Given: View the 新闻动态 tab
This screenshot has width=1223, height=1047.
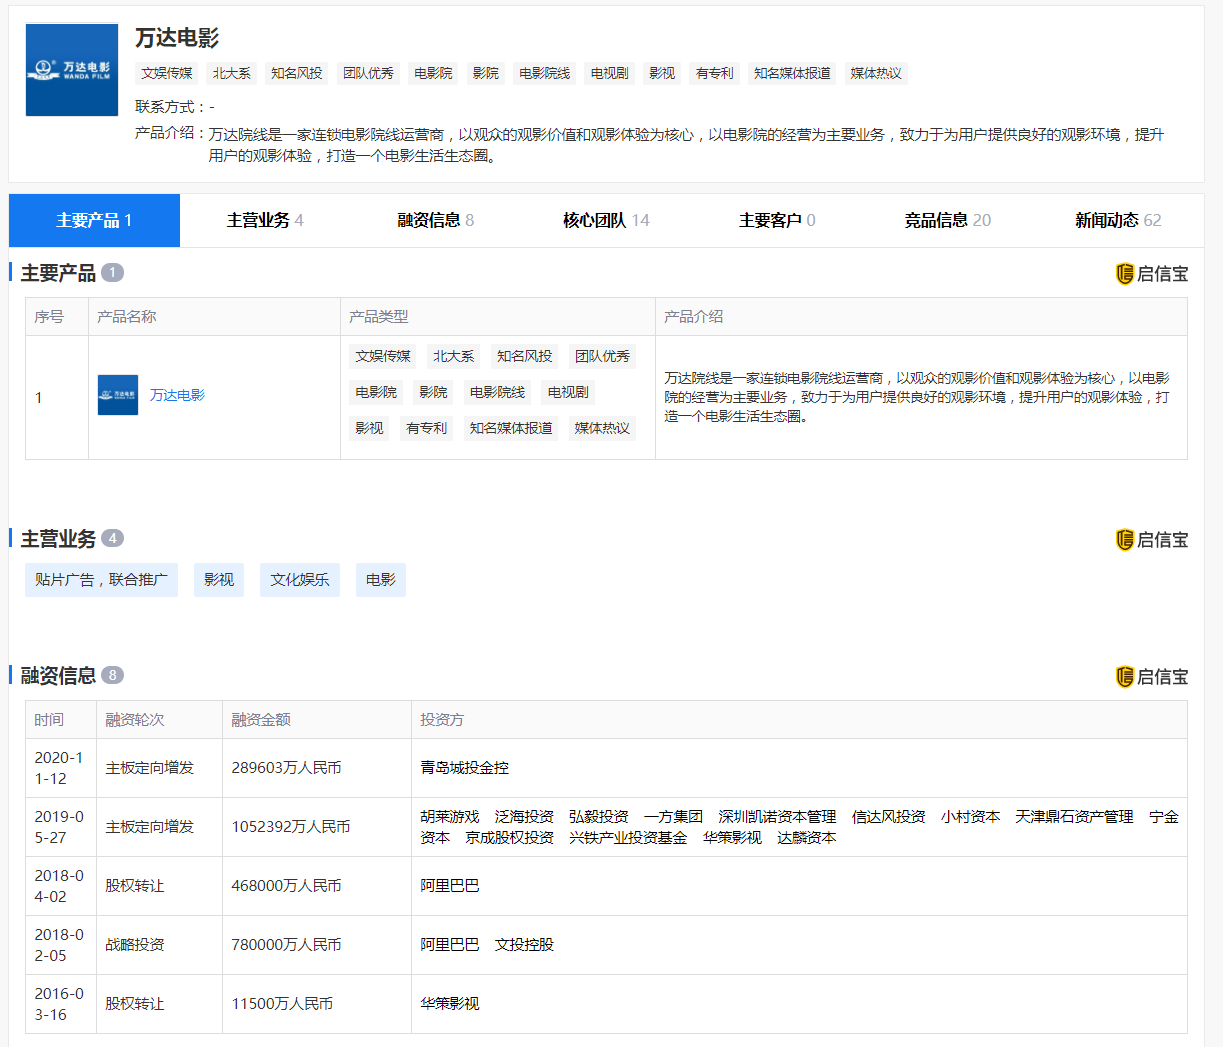Looking at the screenshot, I should (1118, 220).
